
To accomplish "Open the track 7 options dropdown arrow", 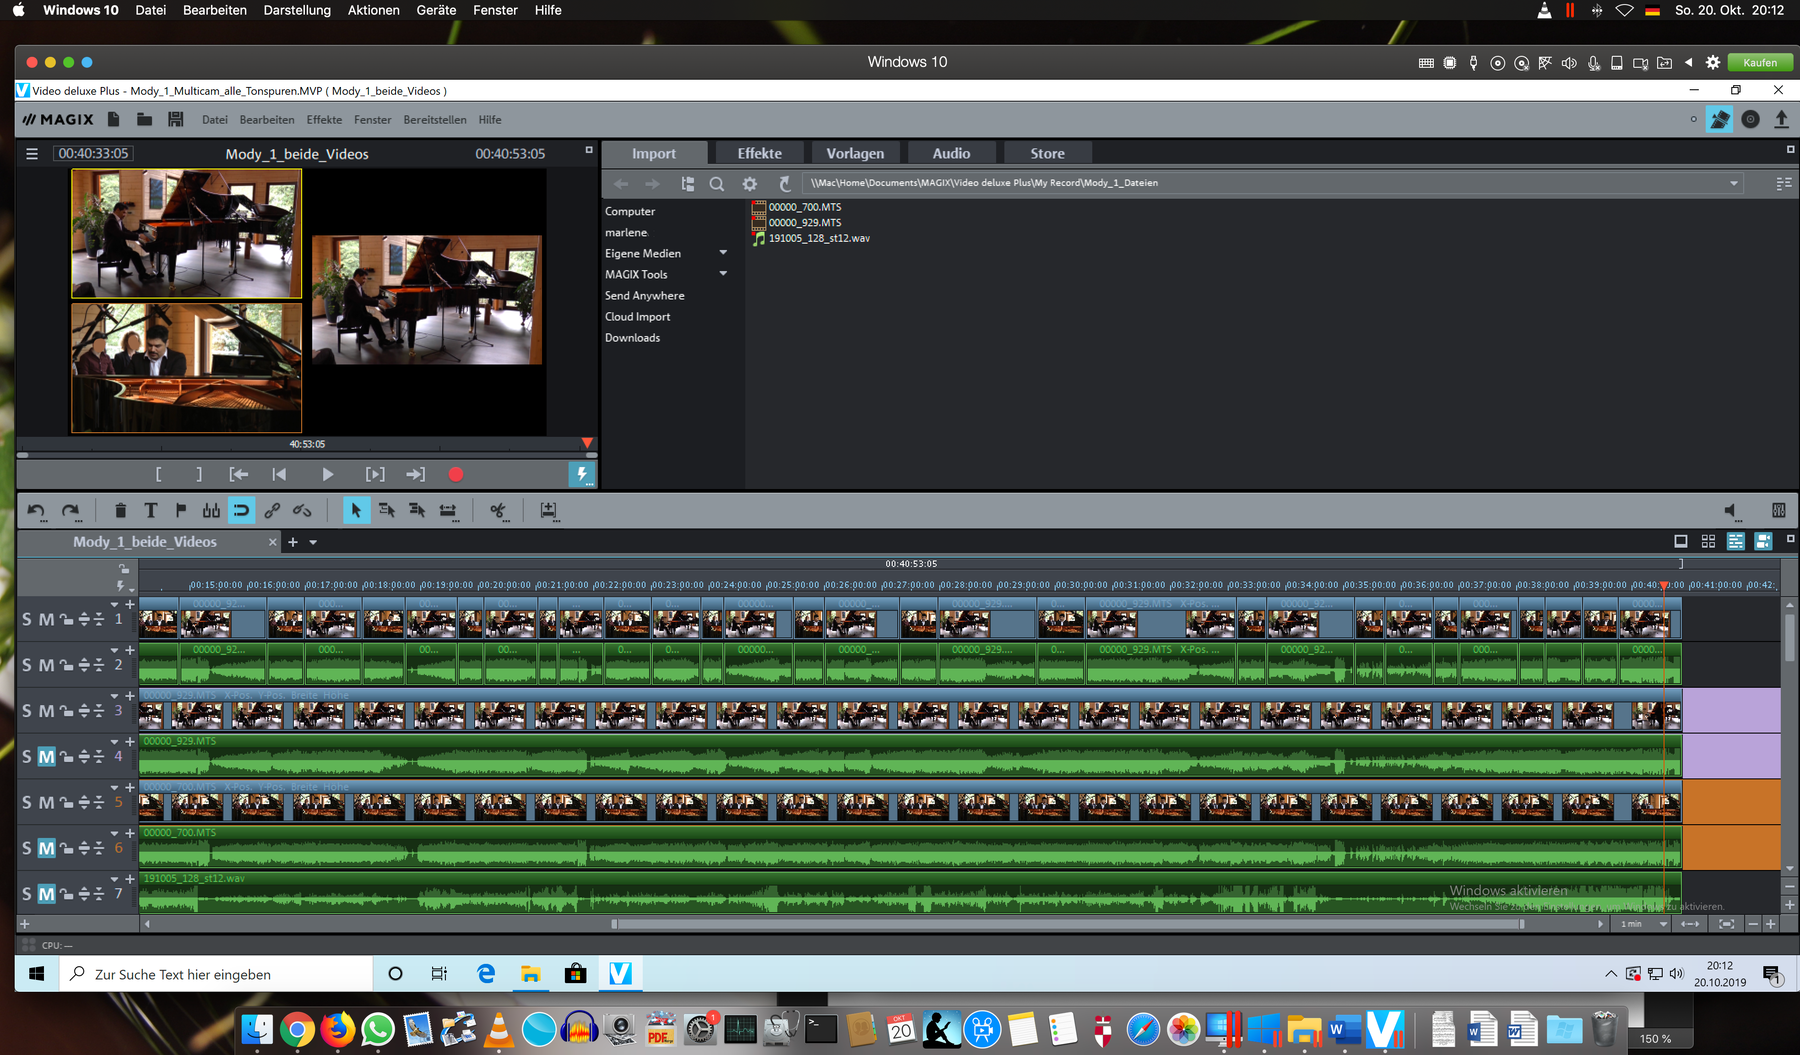I will pyautogui.click(x=114, y=879).
